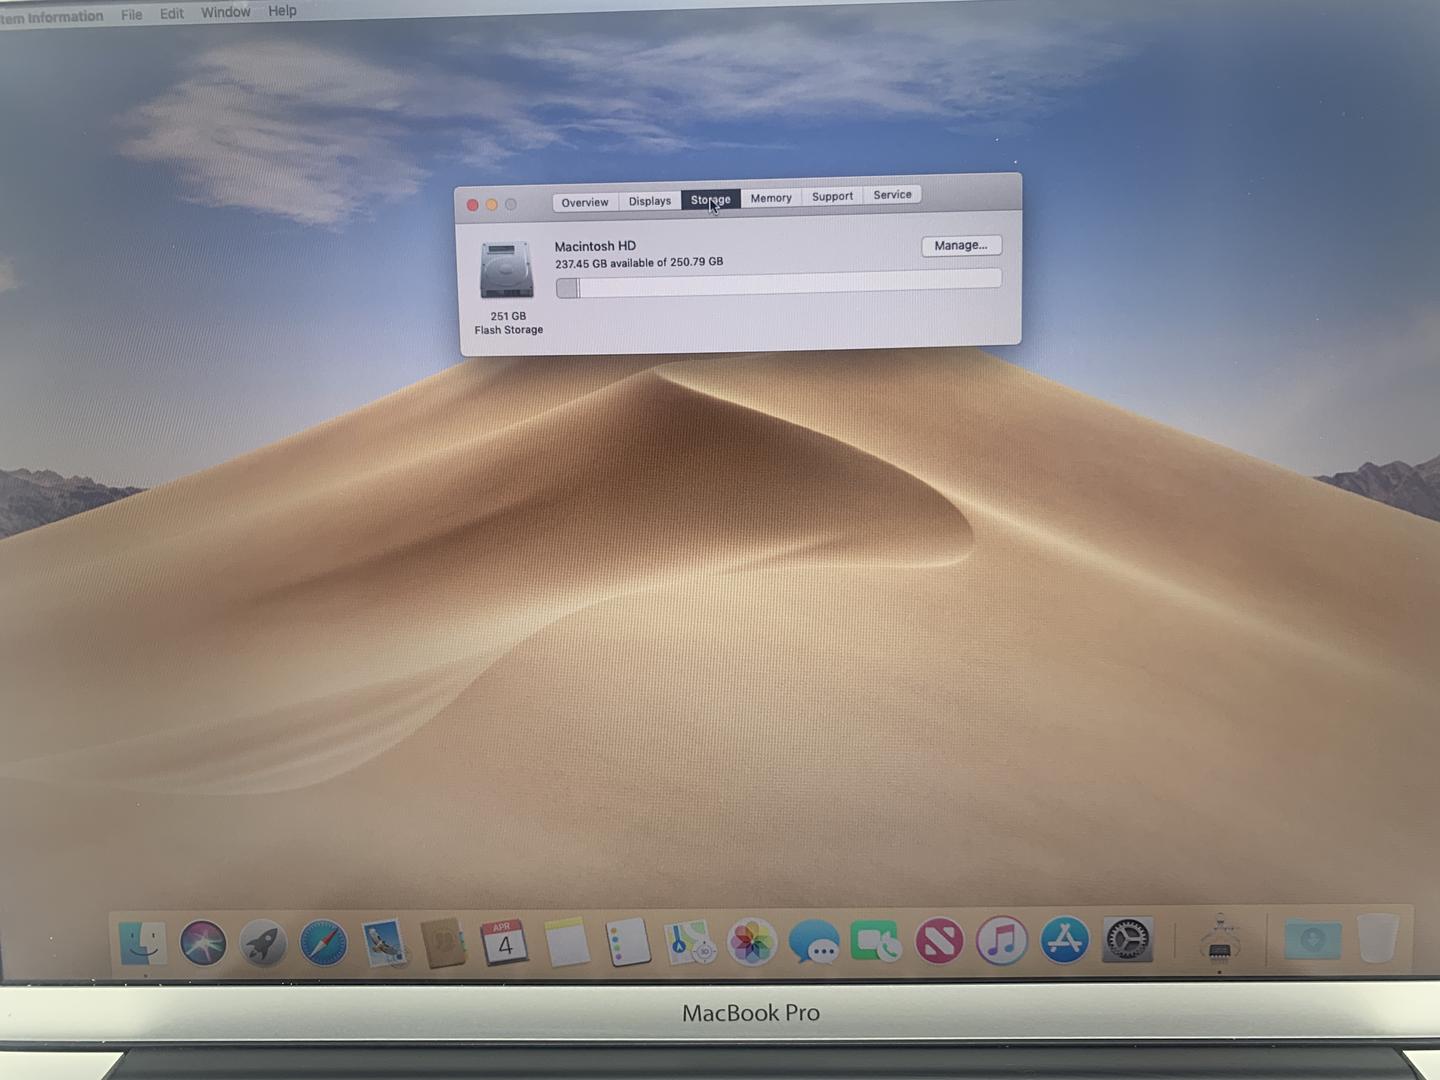Switch to the Overview tab
1440x1080 pixels.
[x=585, y=202]
